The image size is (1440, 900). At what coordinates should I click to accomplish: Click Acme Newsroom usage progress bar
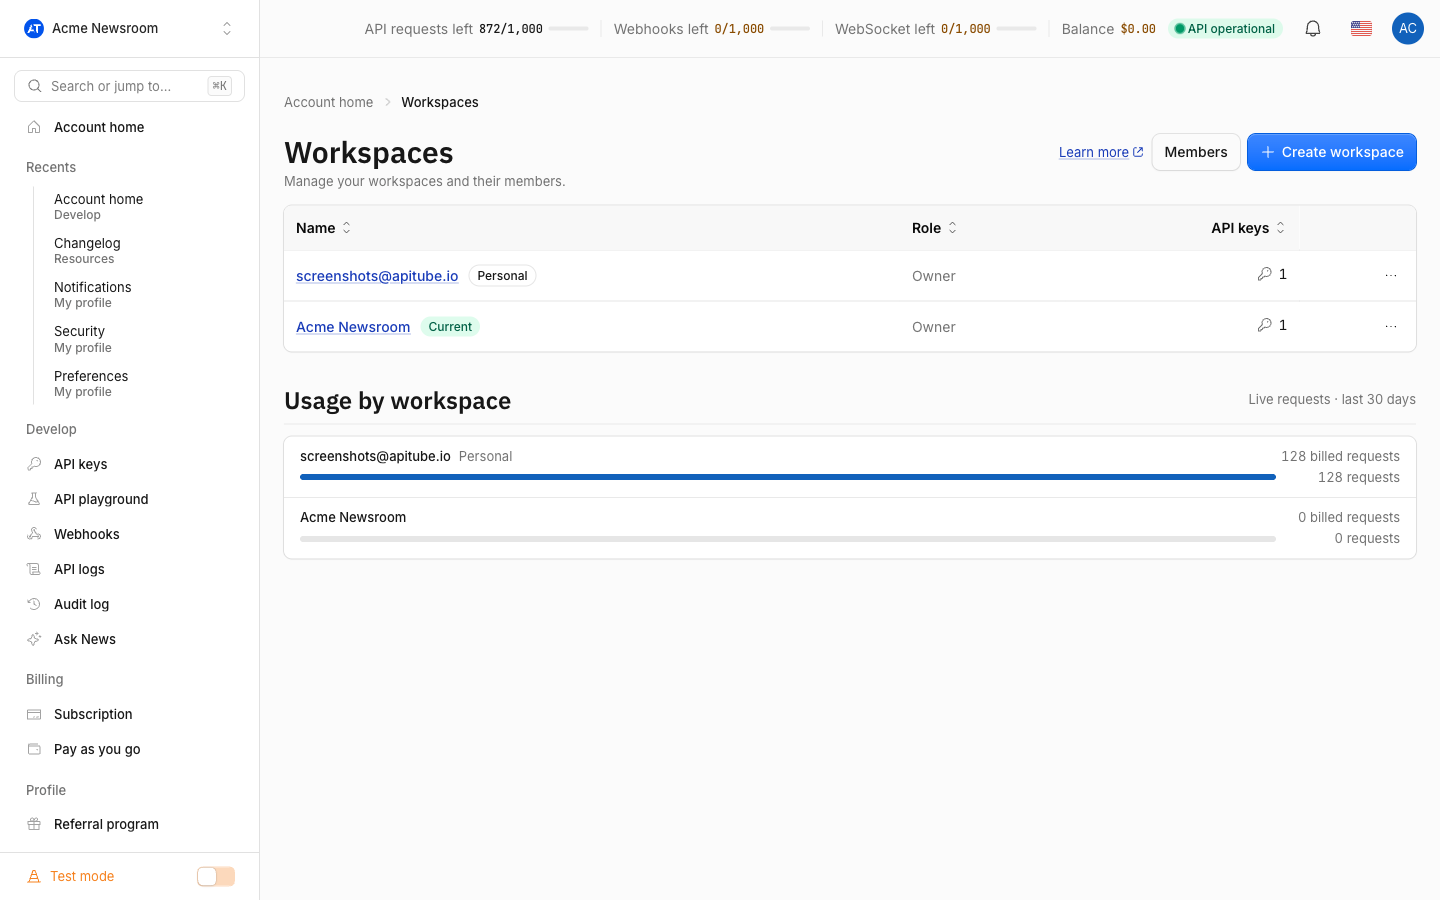click(x=788, y=538)
